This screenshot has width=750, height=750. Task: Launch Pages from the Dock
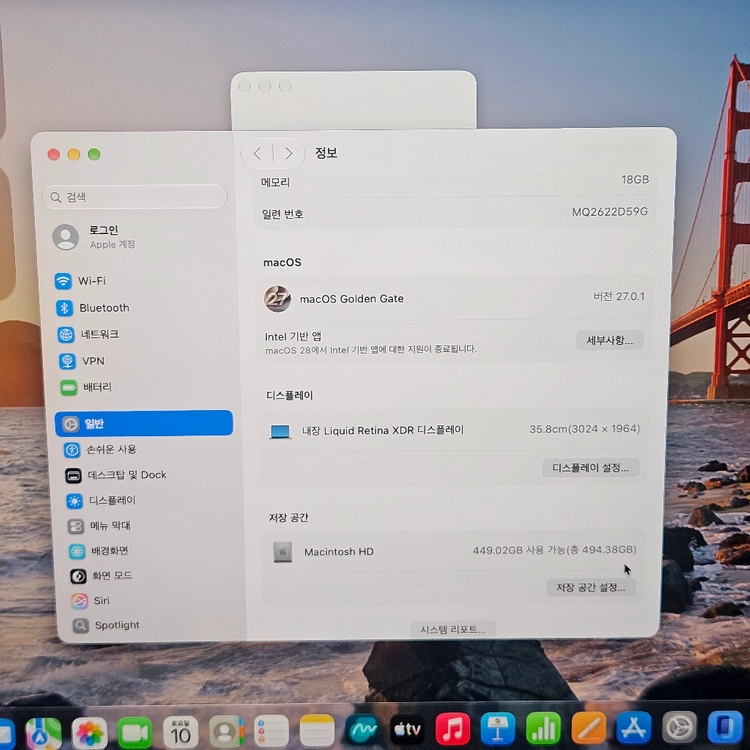click(x=589, y=728)
